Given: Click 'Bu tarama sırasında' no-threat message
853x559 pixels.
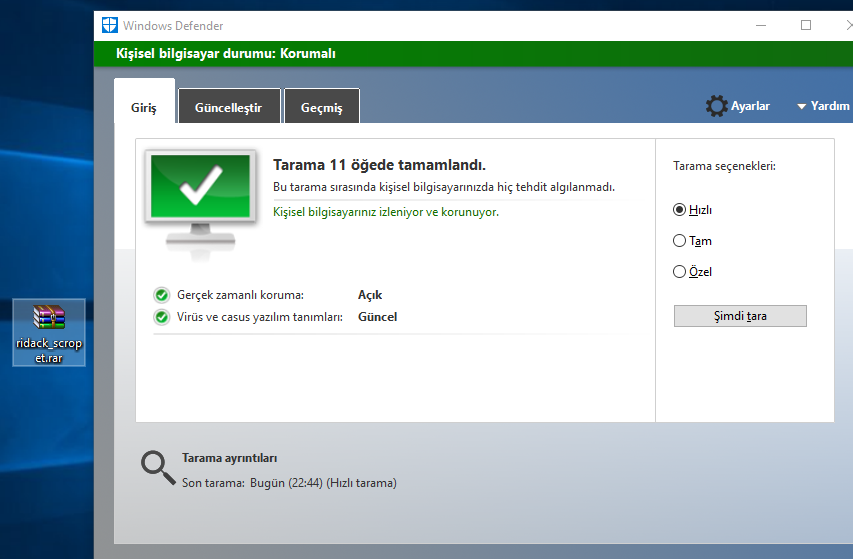Looking at the screenshot, I should (x=444, y=187).
